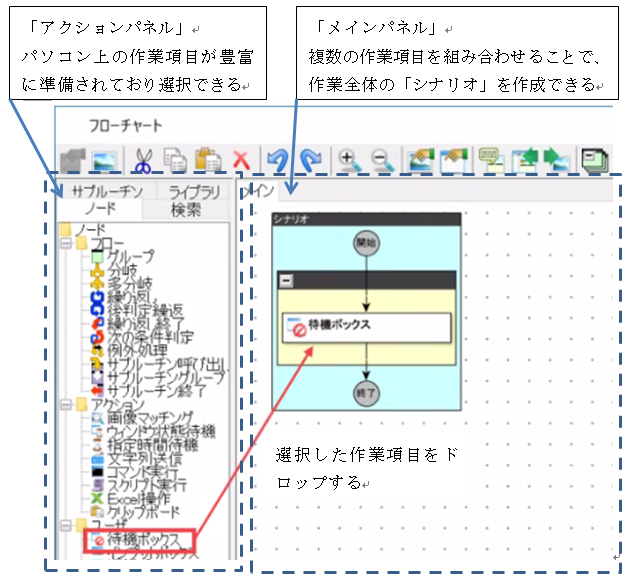The image size is (639, 585).
Task: Select the サブルーチン終了 node item
Action: click(149, 391)
